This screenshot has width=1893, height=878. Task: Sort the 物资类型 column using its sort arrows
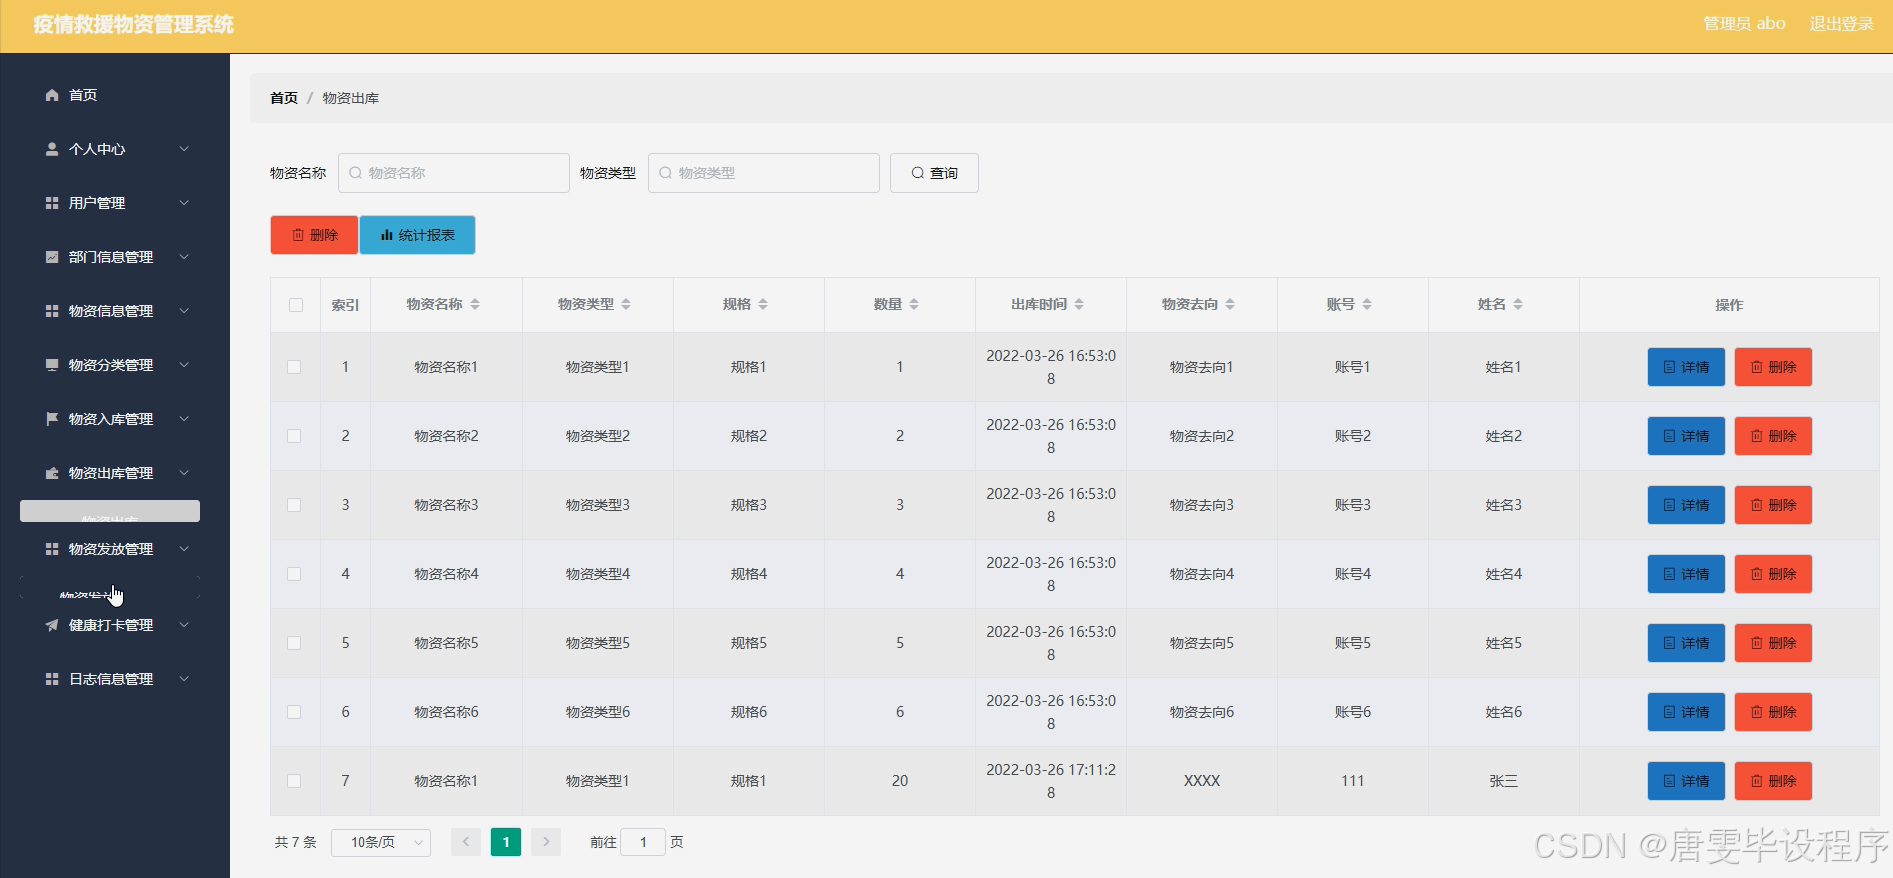click(x=626, y=304)
